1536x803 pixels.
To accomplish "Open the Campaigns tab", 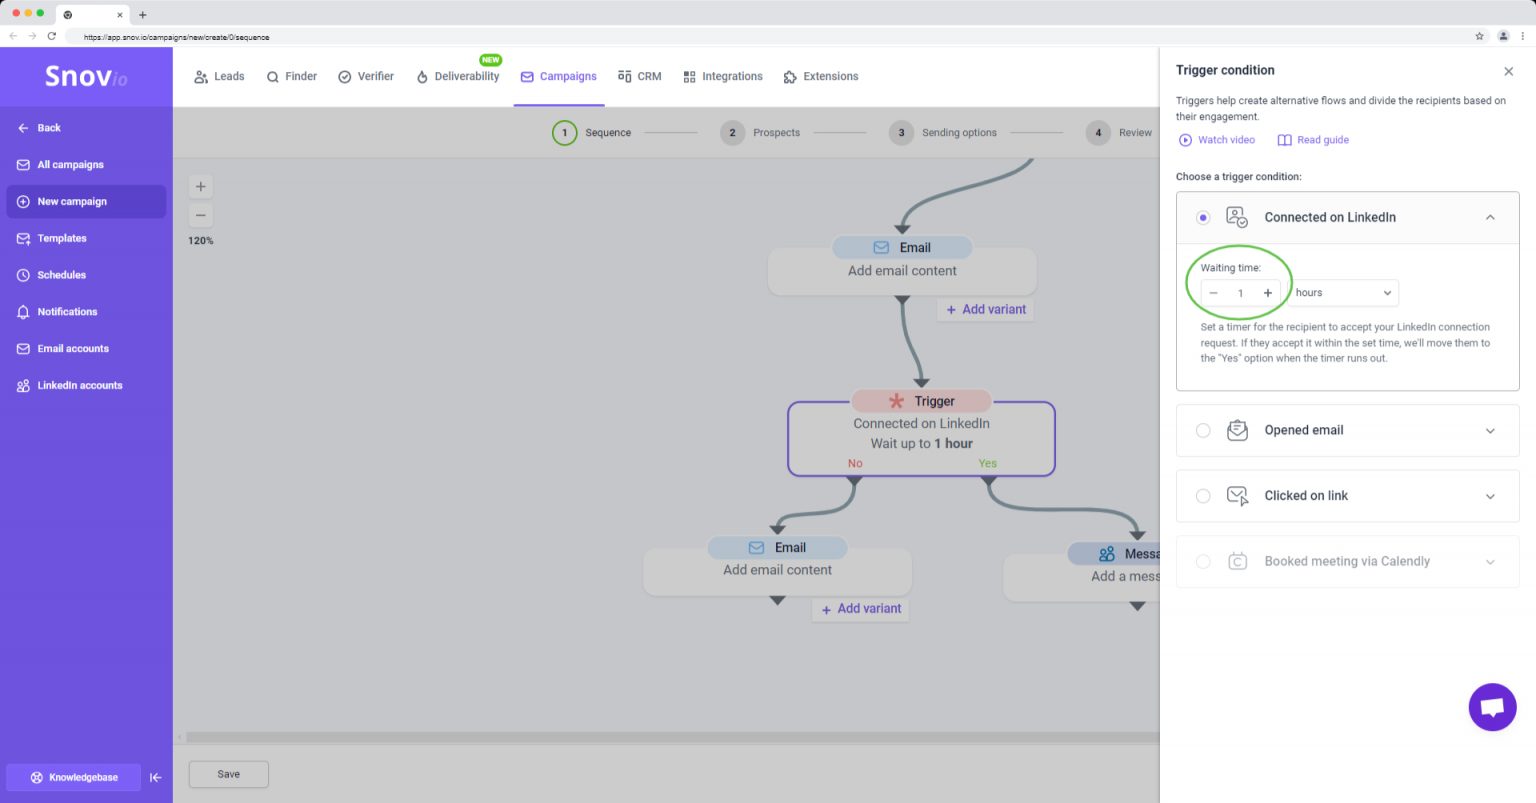I will tap(559, 76).
